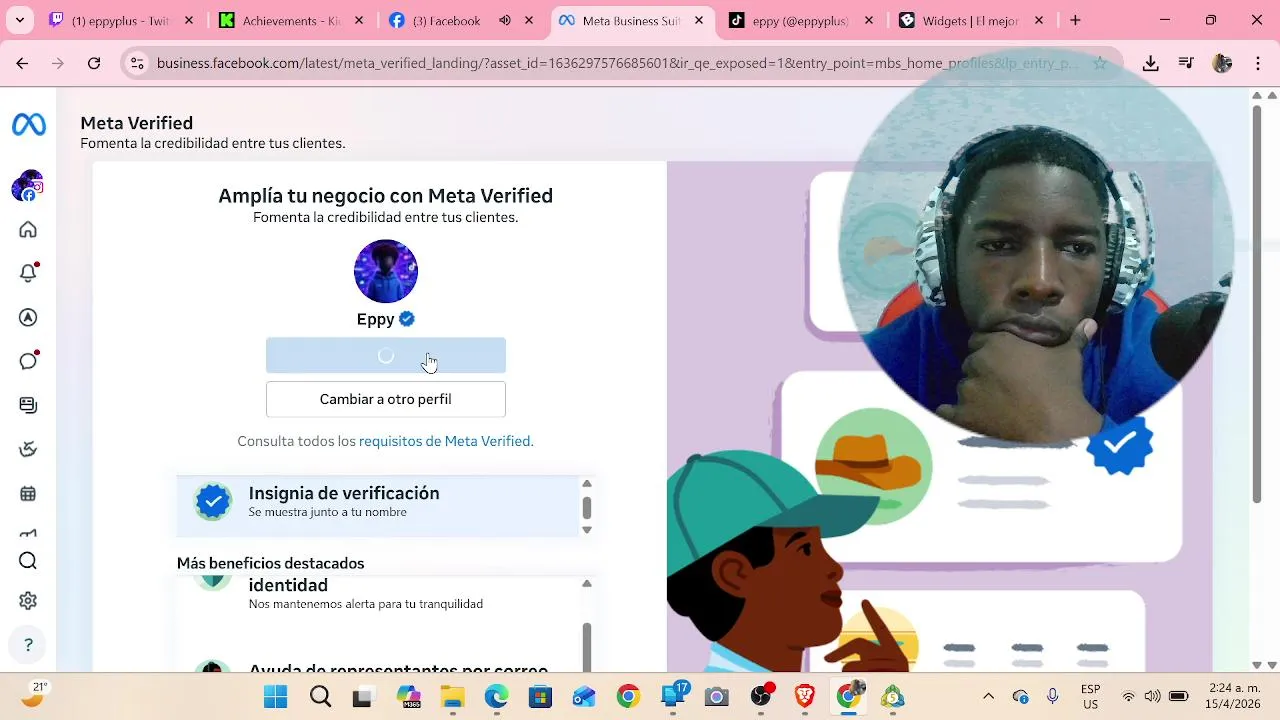The height and width of the screenshot is (720, 1280).
Task: Click the Eppy profile picture on the page
Action: 386,271
